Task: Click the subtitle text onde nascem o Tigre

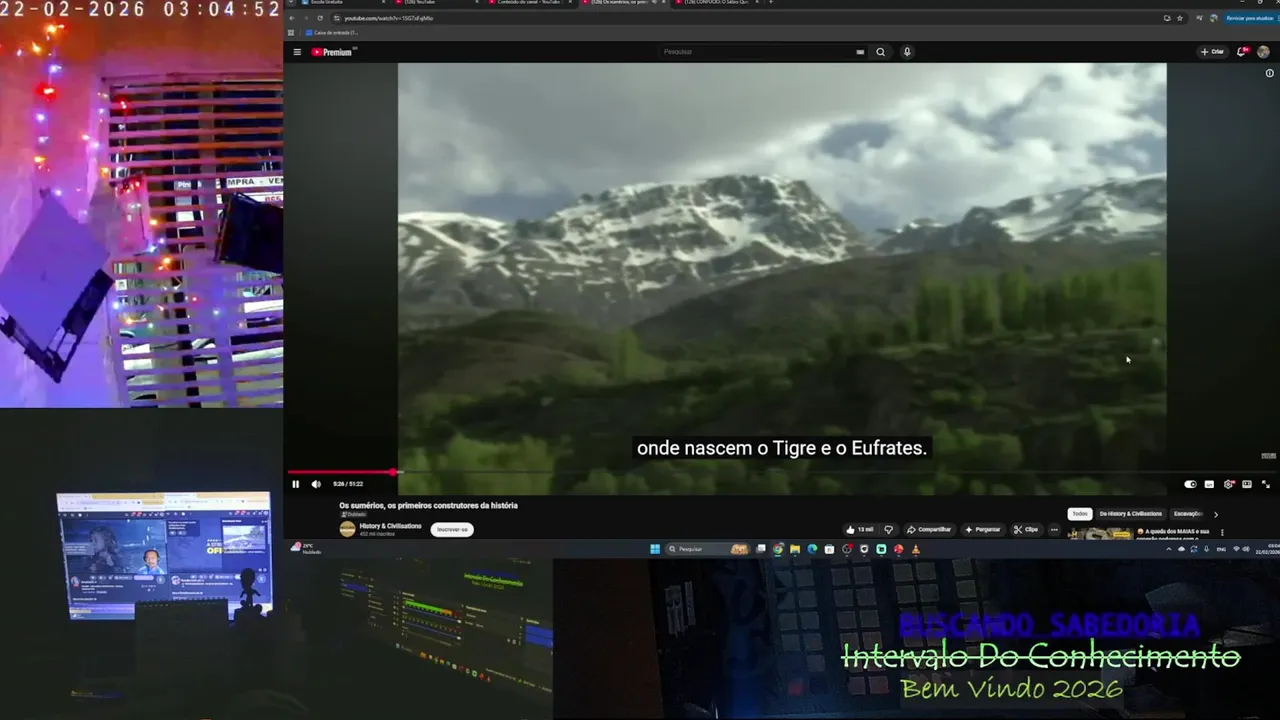Action: point(782,448)
